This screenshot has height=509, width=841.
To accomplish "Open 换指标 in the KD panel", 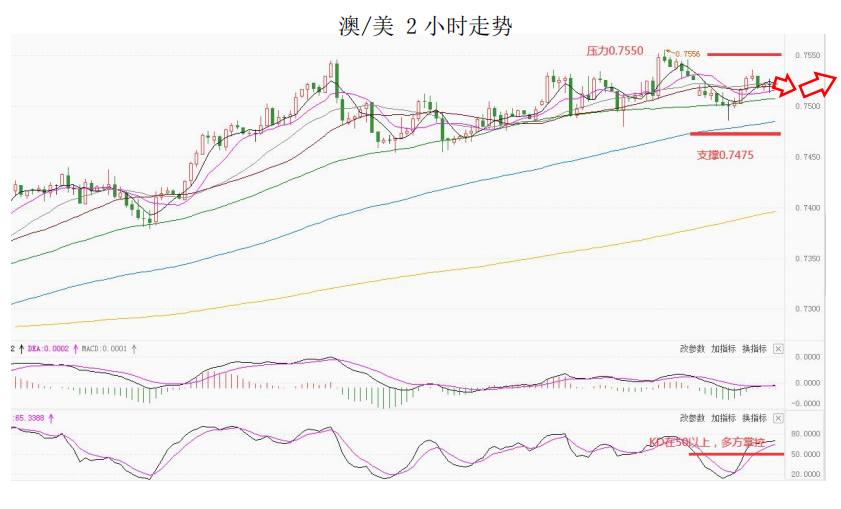I will pos(755,418).
